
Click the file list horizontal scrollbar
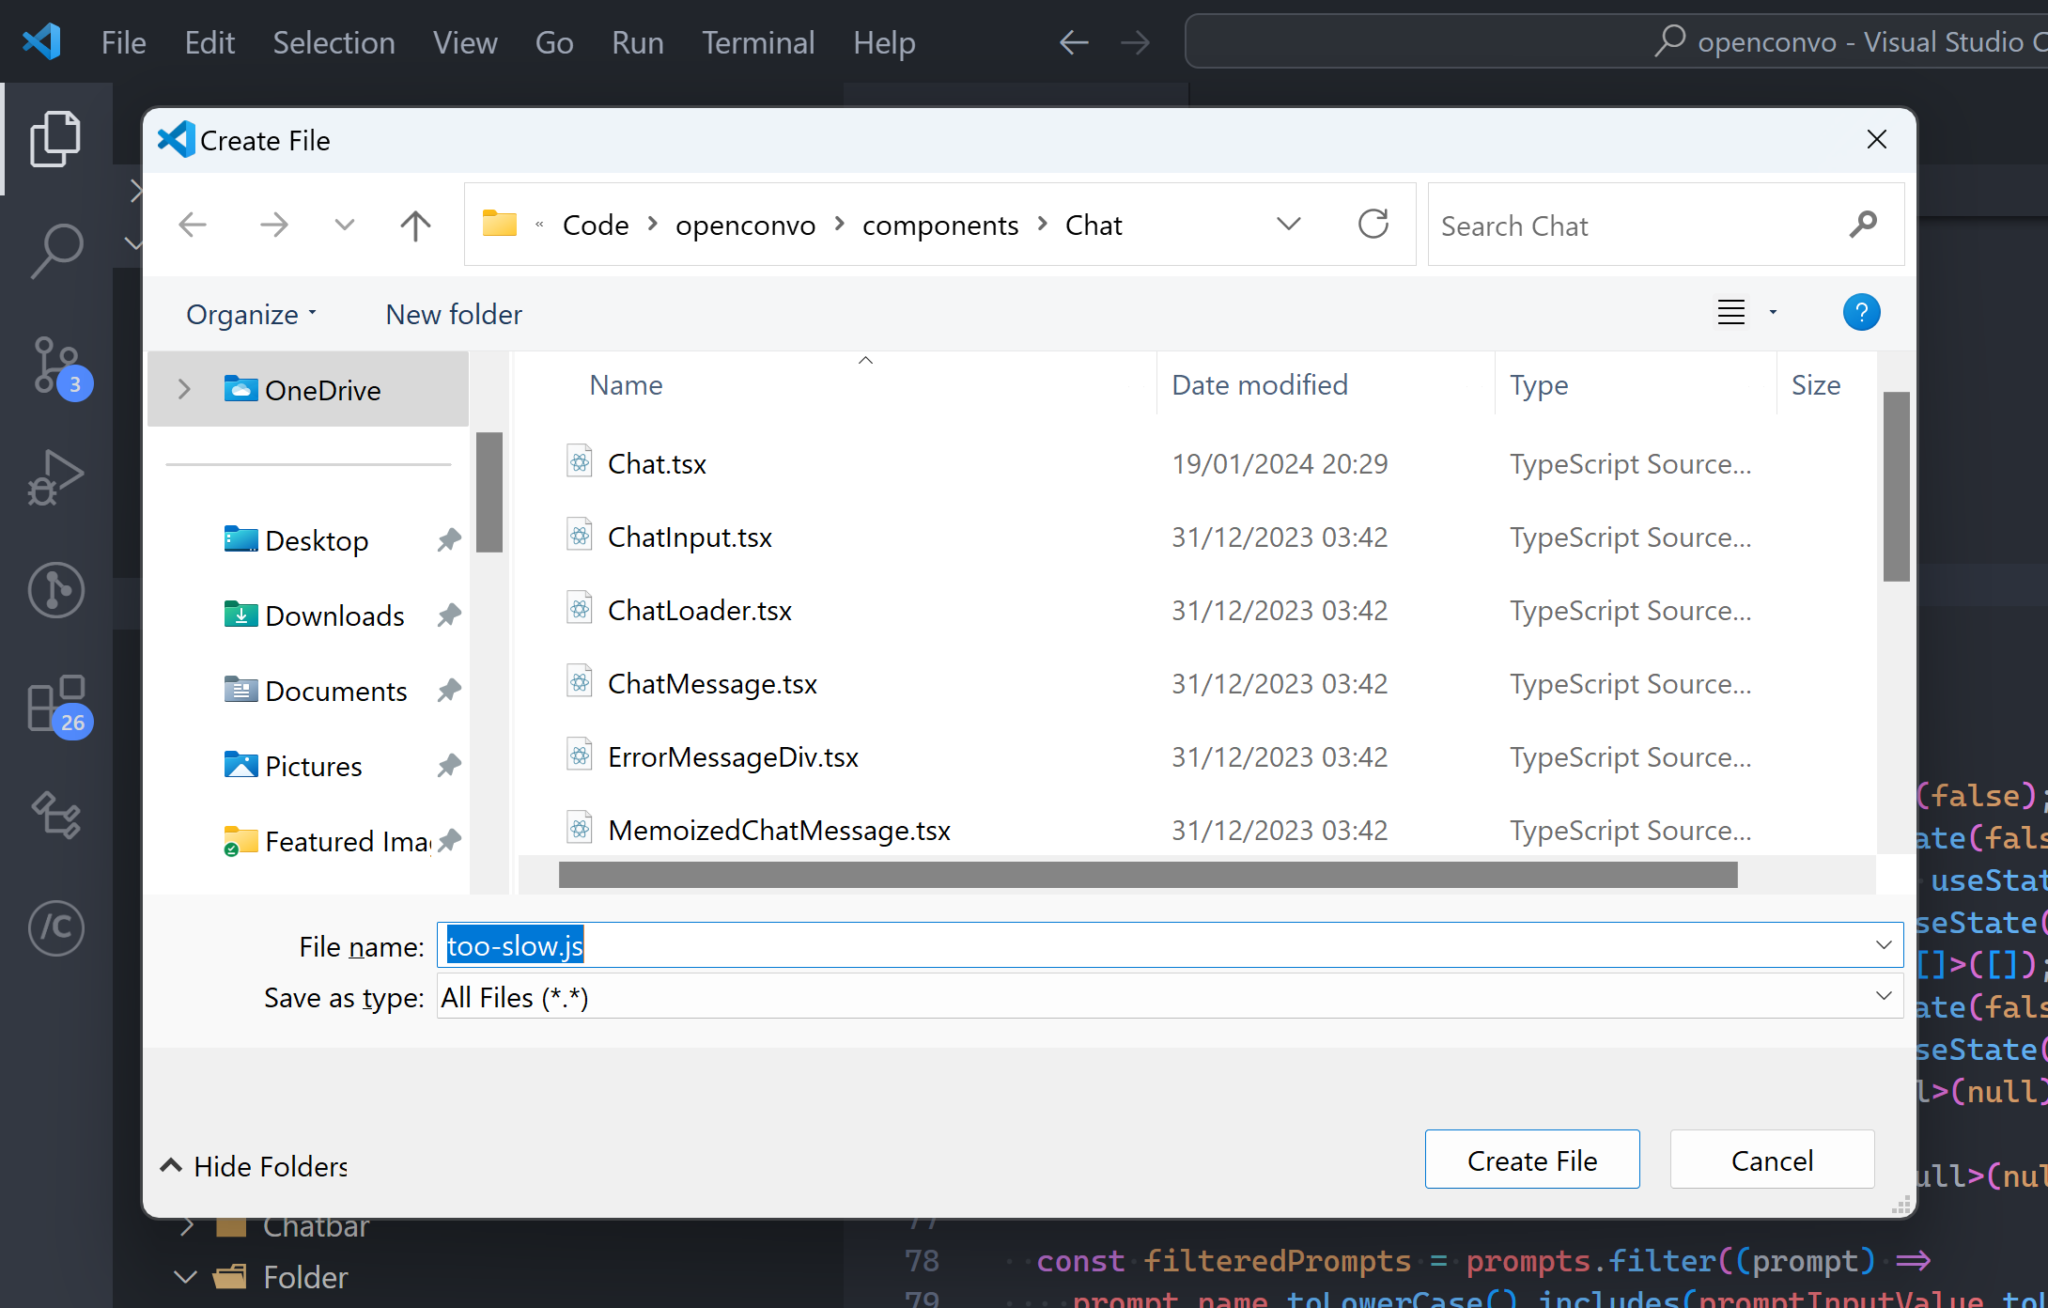[1148, 875]
